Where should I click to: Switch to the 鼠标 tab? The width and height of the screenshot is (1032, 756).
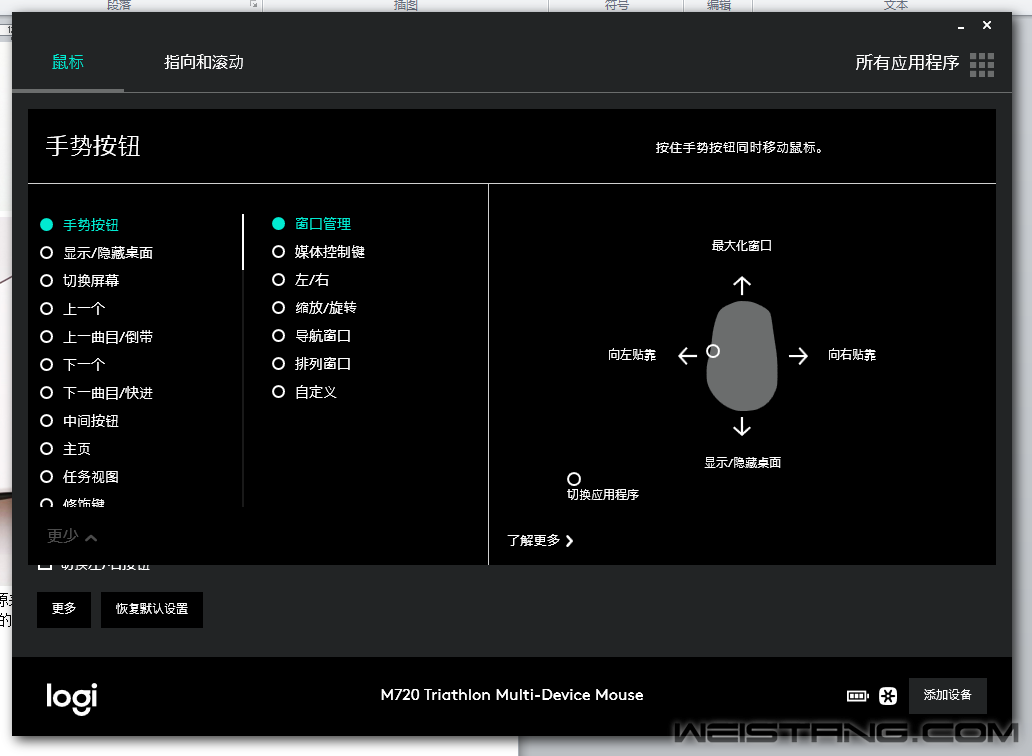point(68,63)
